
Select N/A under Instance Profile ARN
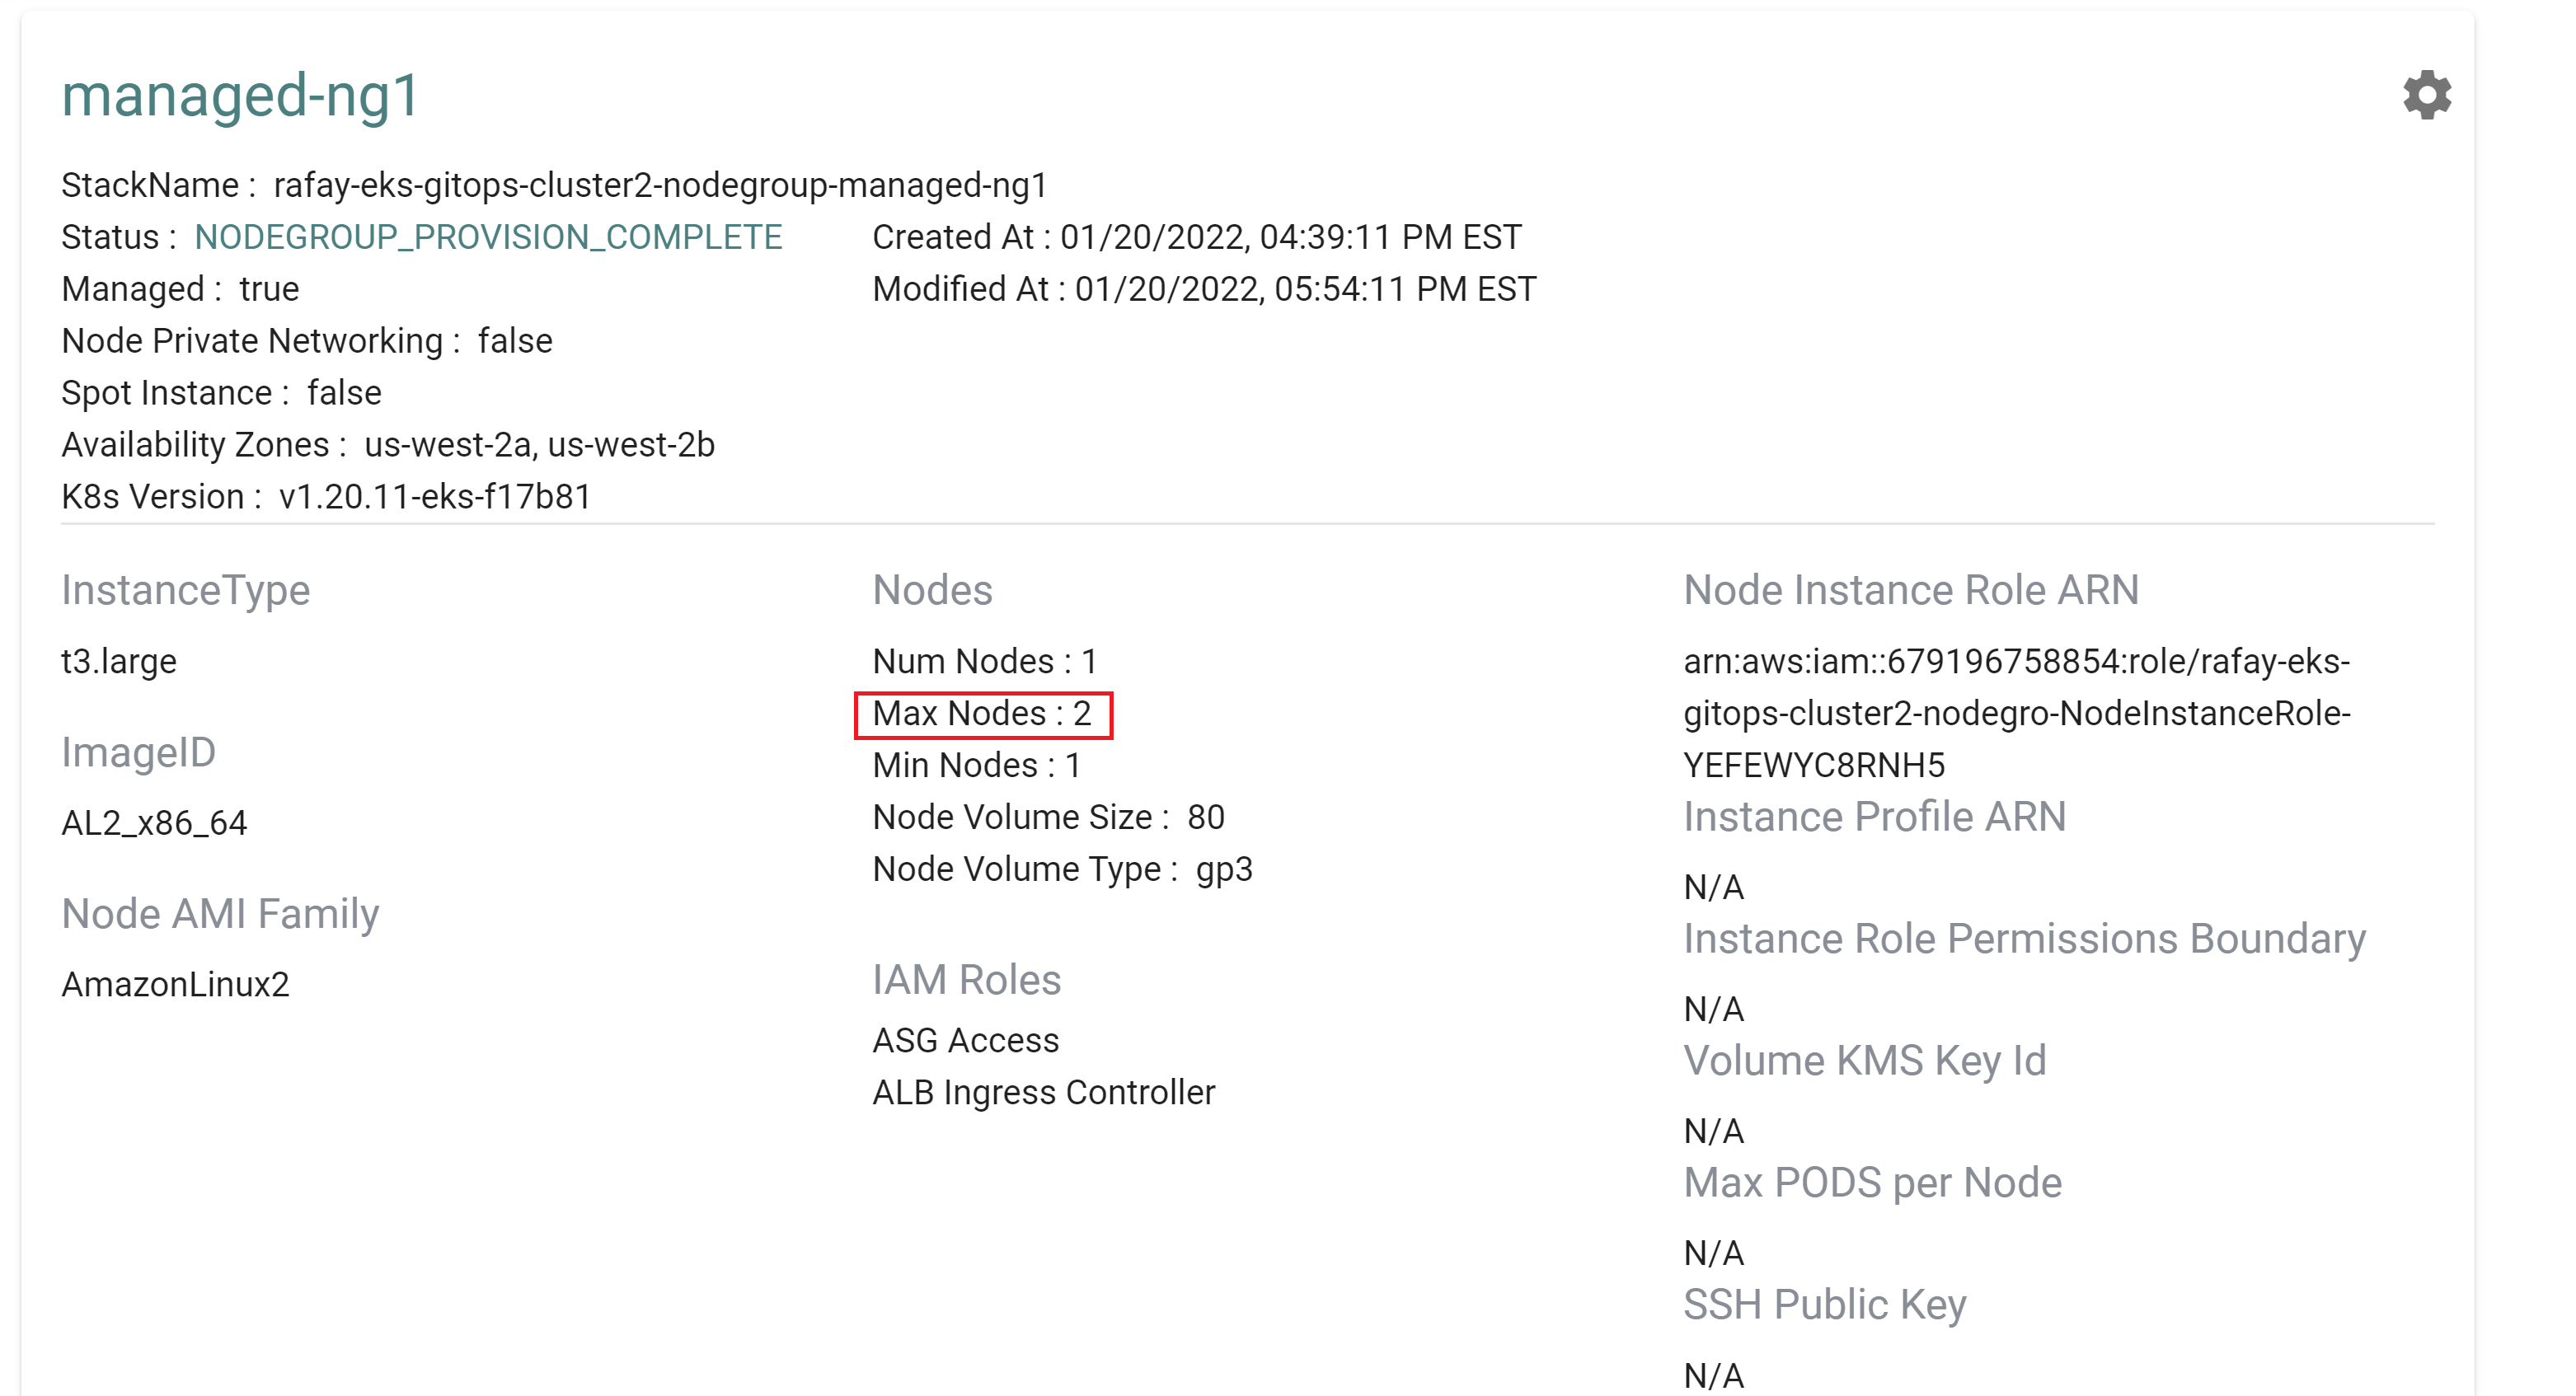click(x=1714, y=888)
